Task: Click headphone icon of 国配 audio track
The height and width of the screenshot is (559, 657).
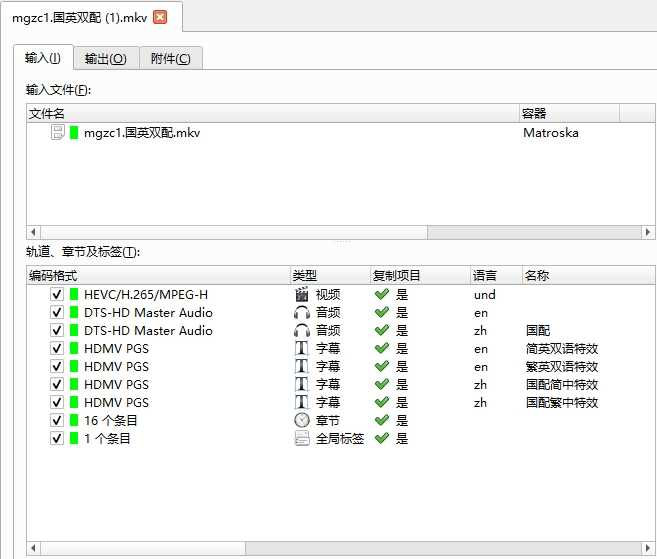Action: [302, 331]
